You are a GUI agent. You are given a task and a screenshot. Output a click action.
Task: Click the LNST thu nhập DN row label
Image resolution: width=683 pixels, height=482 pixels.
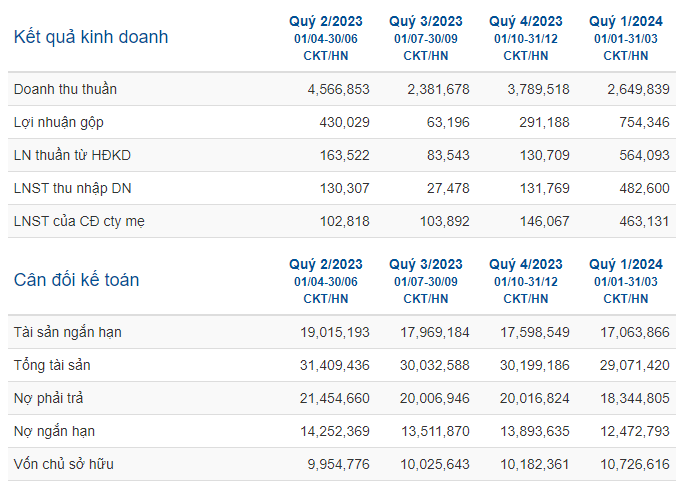(72, 189)
